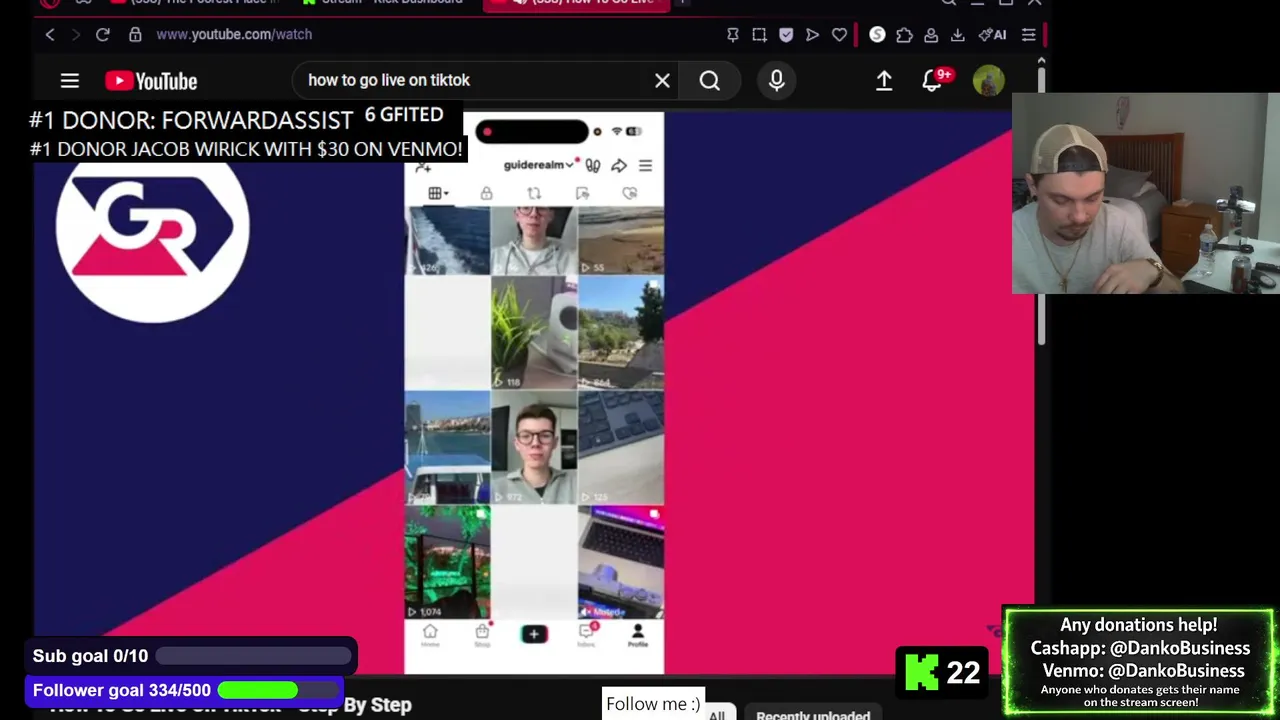
Task: Click the YouTube search box text
Action: (x=389, y=80)
